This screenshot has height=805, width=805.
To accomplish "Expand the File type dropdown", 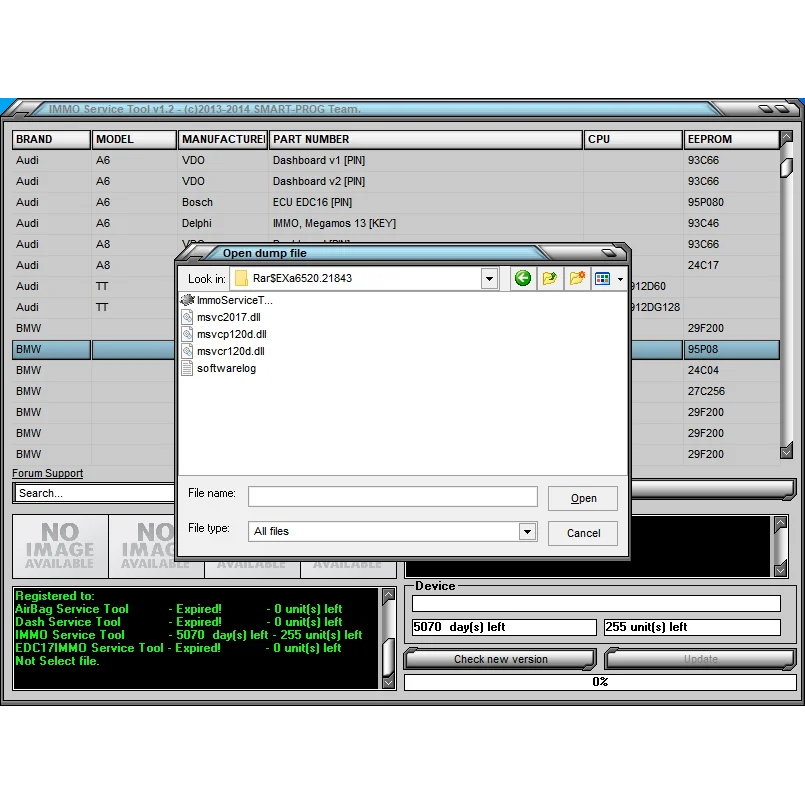I will [527, 531].
